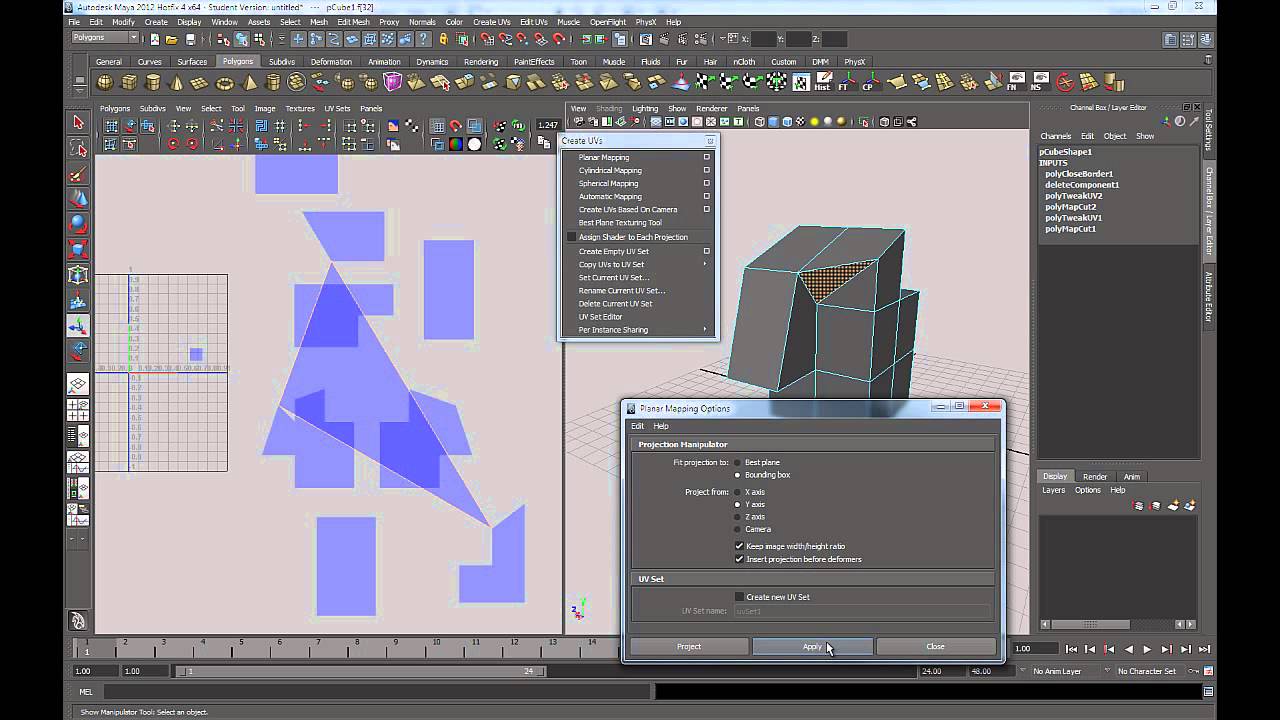Choose Project from Camera
The height and width of the screenshot is (720, 1280).
tap(738, 529)
